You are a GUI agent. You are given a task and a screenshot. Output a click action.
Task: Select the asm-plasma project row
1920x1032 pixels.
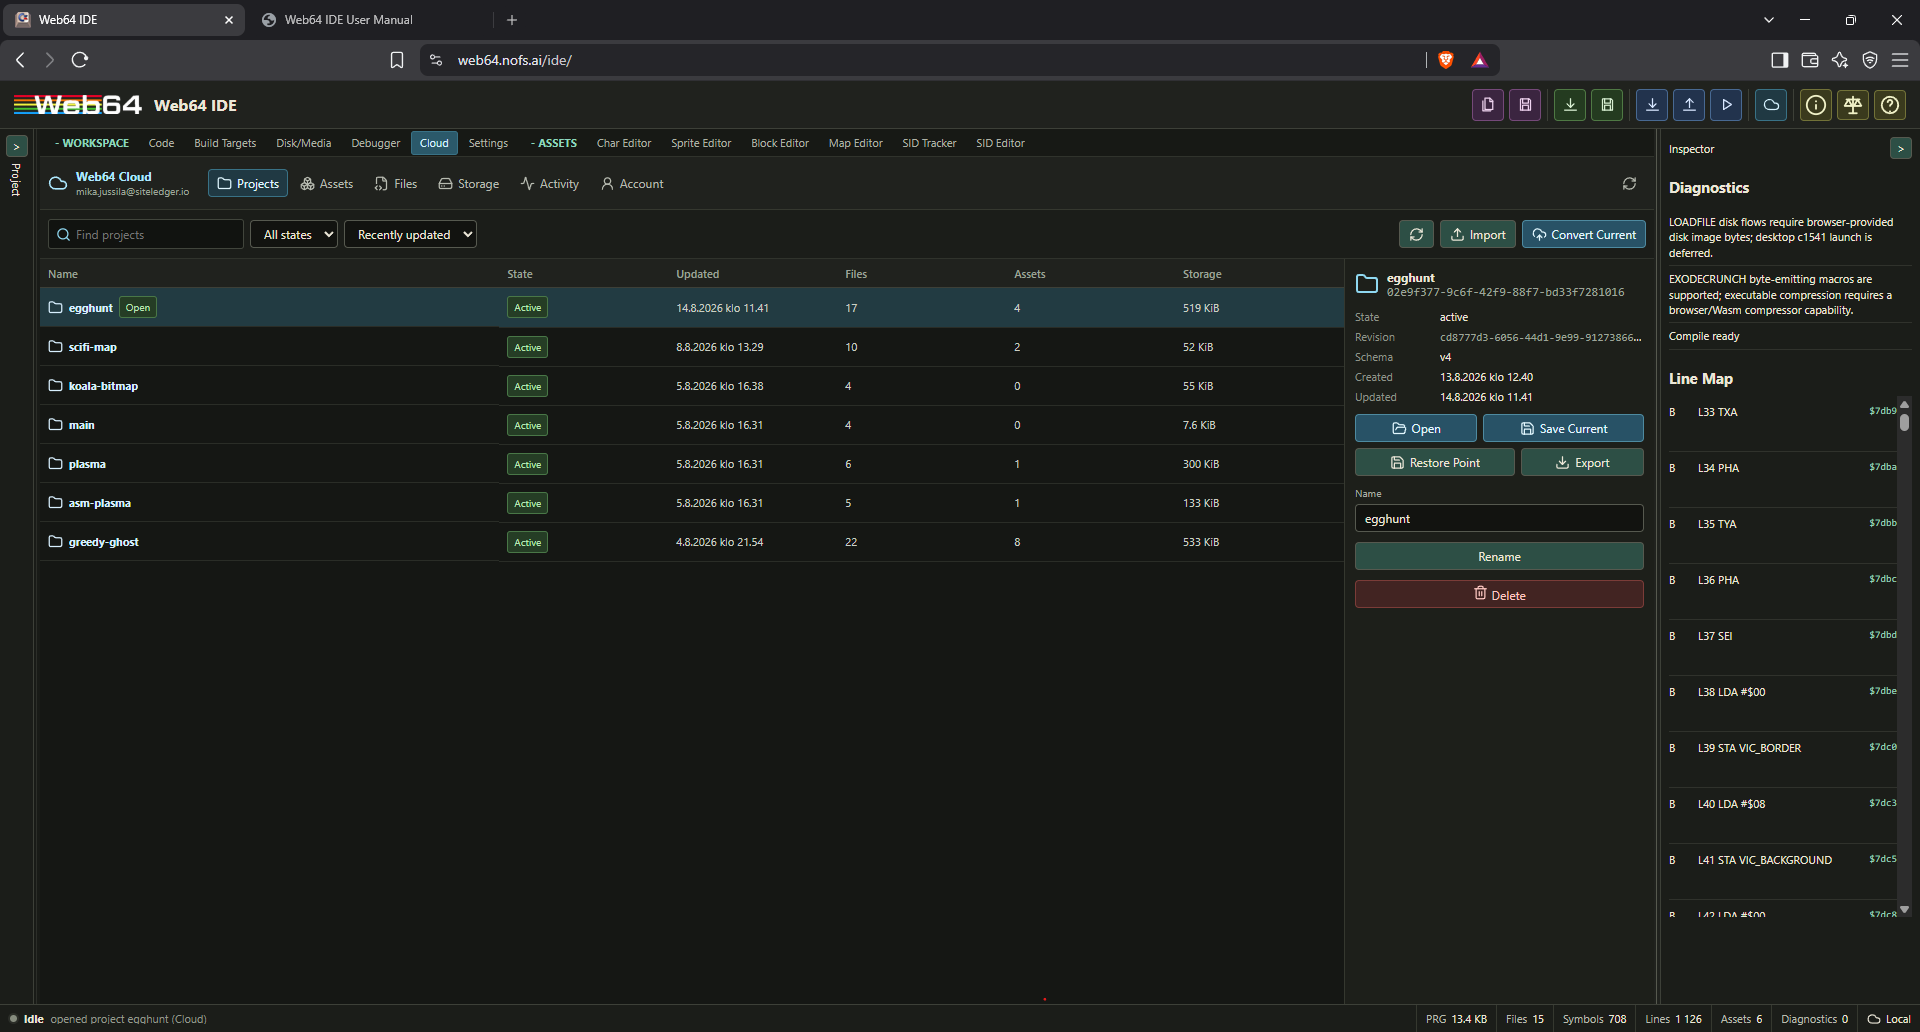point(692,503)
